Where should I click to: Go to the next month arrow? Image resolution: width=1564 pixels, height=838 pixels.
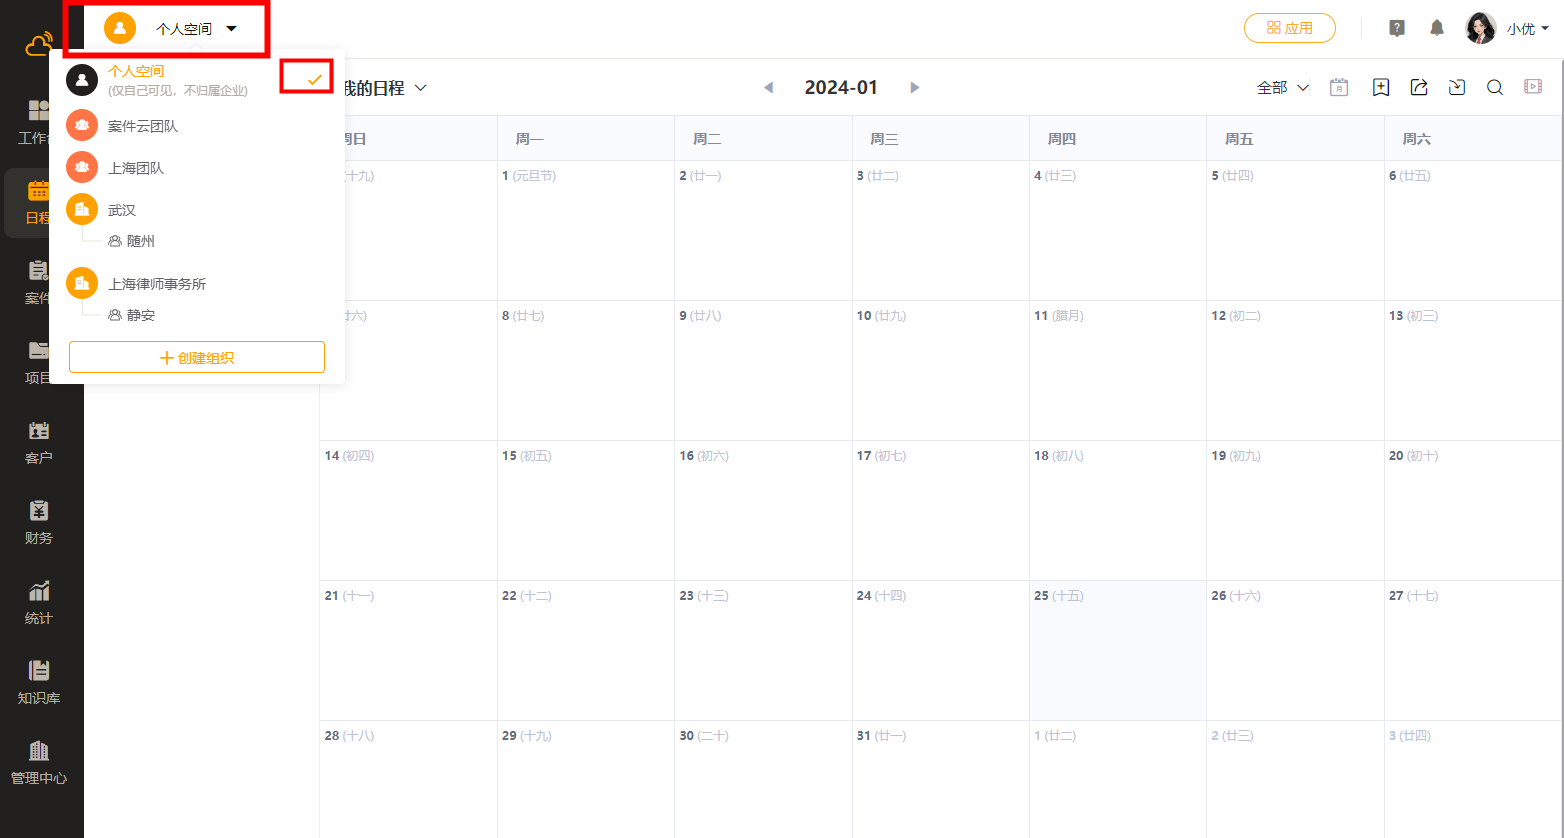(914, 88)
